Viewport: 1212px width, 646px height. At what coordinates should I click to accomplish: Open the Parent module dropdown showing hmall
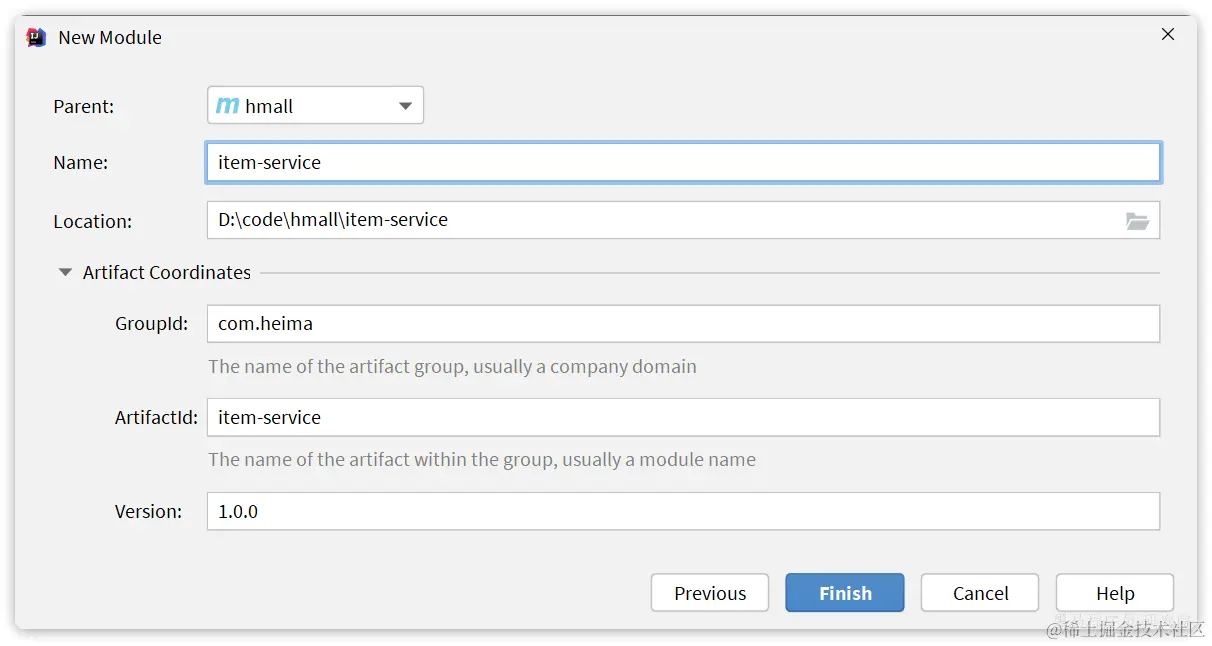pyautogui.click(x=315, y=105)
